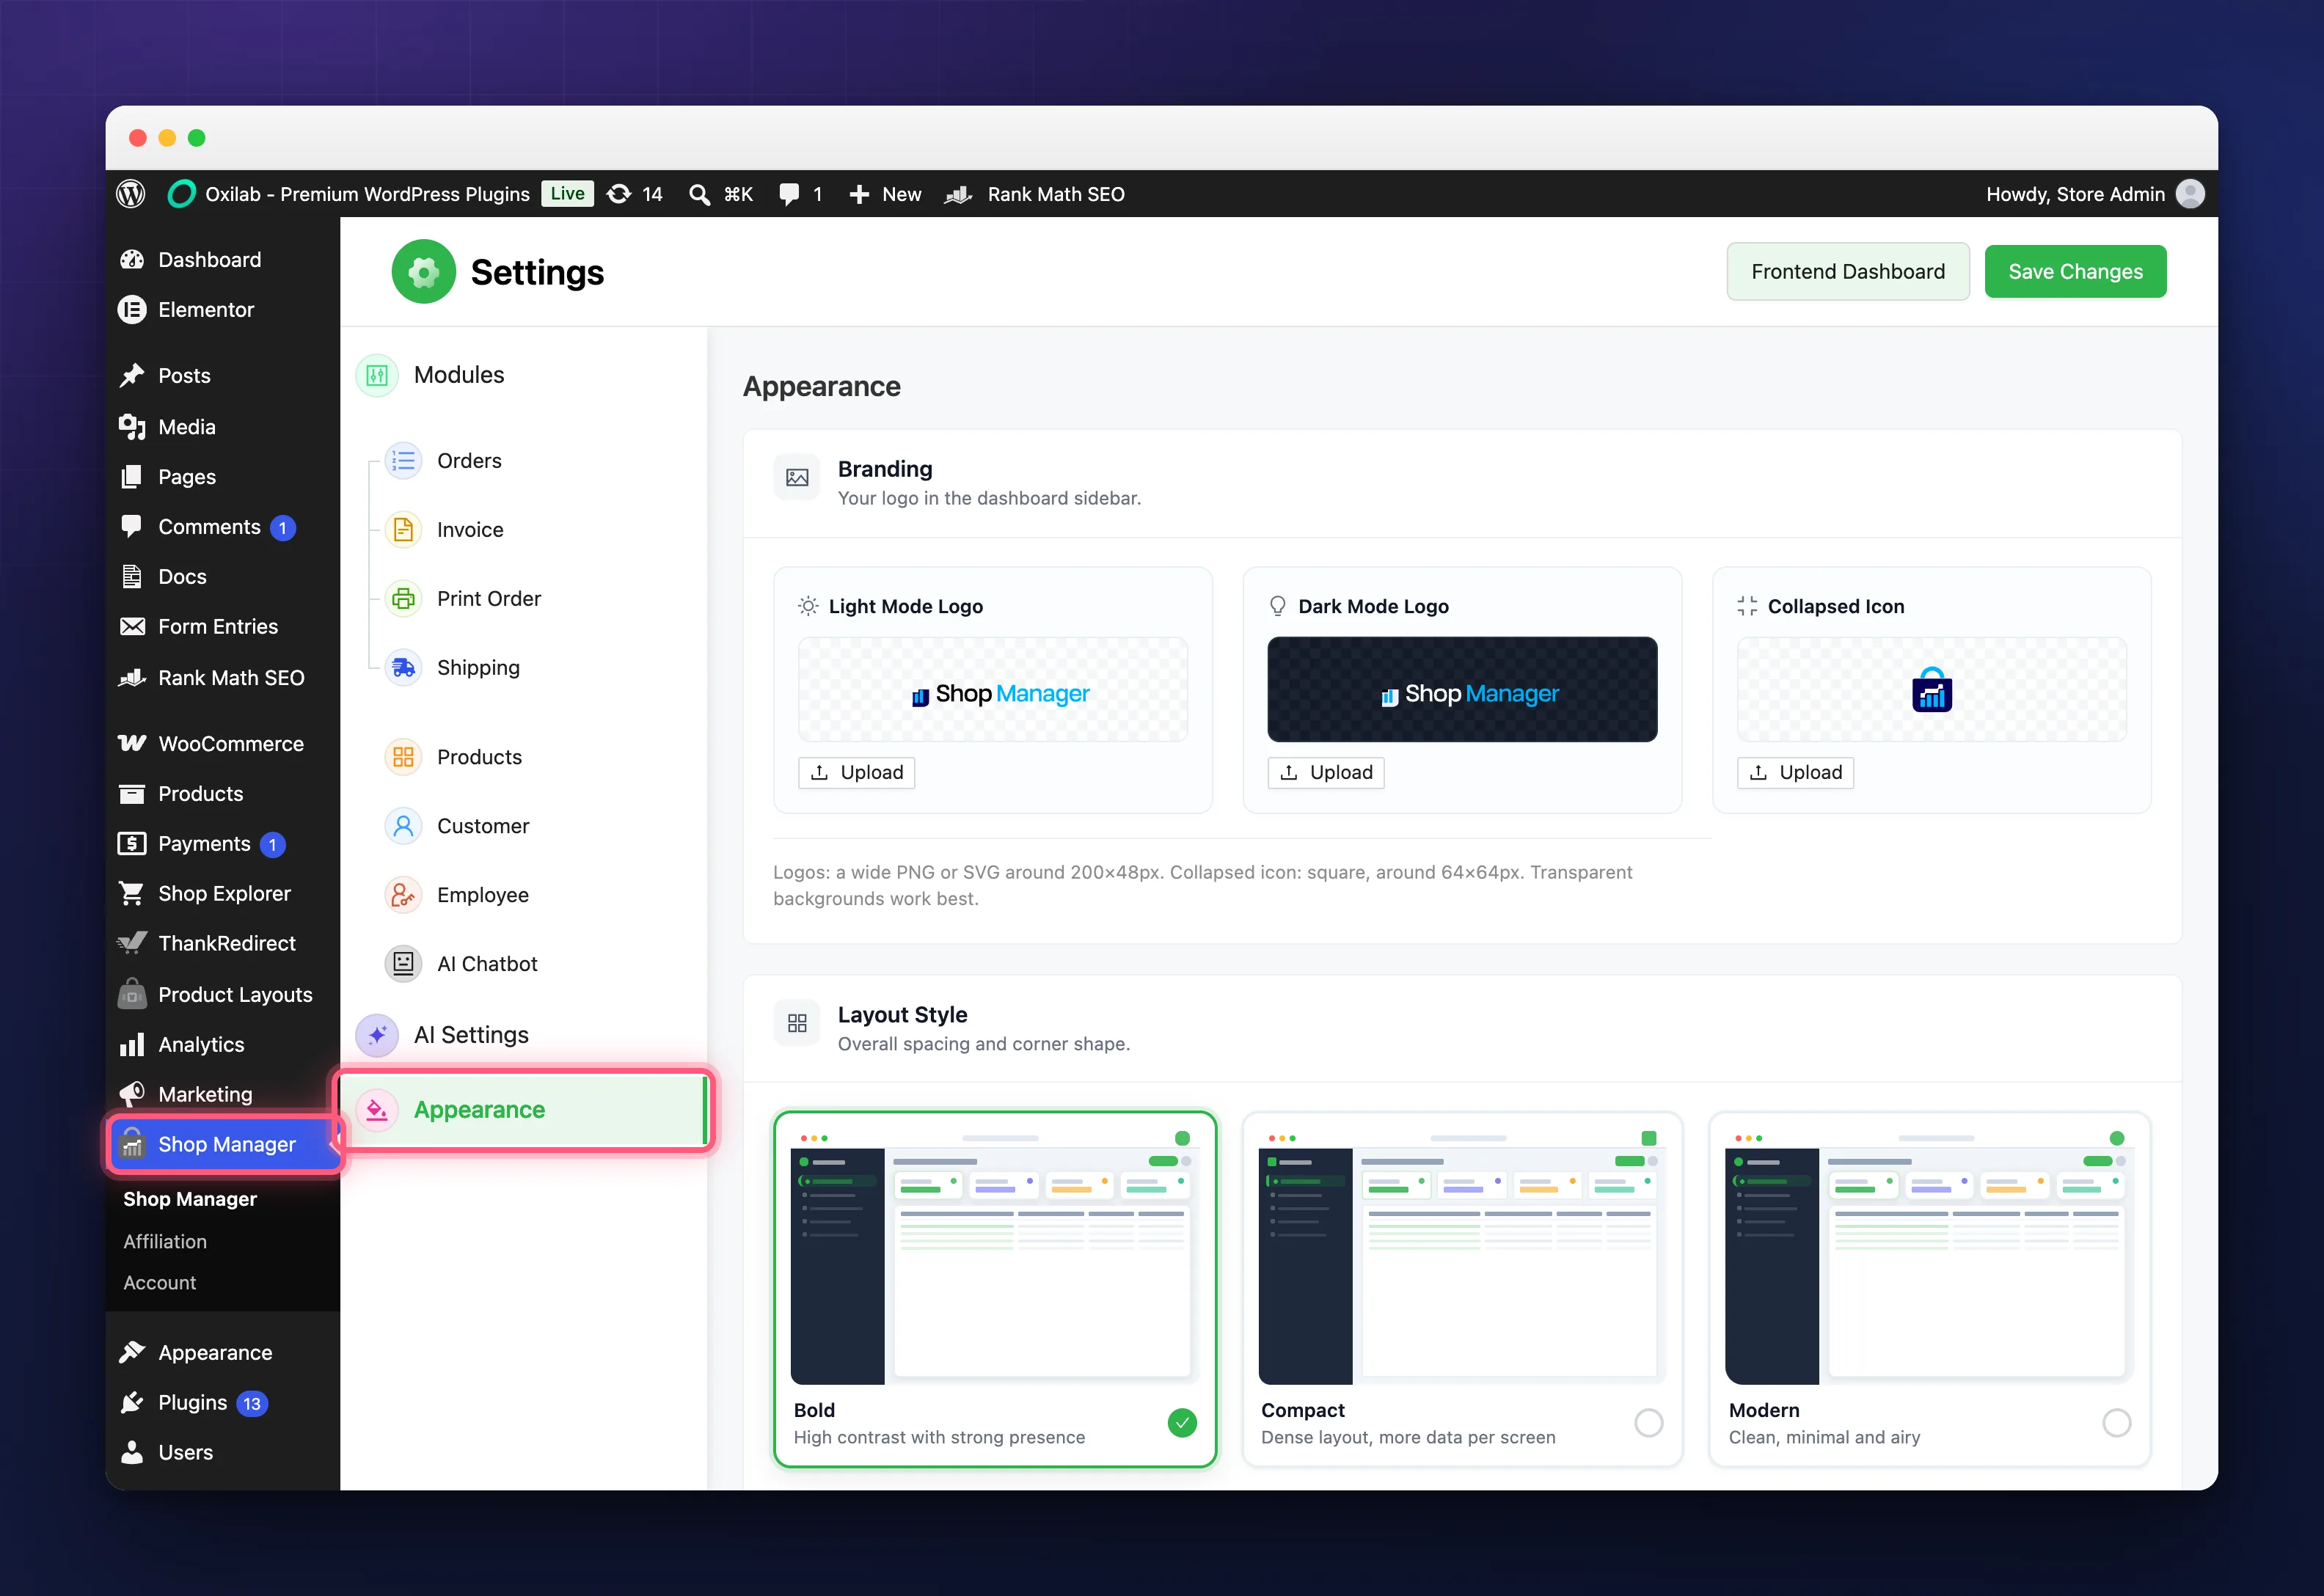2324x1596 pixels.
Task: Click the search magnifier icon in admin bar
Action: point(700,194)
